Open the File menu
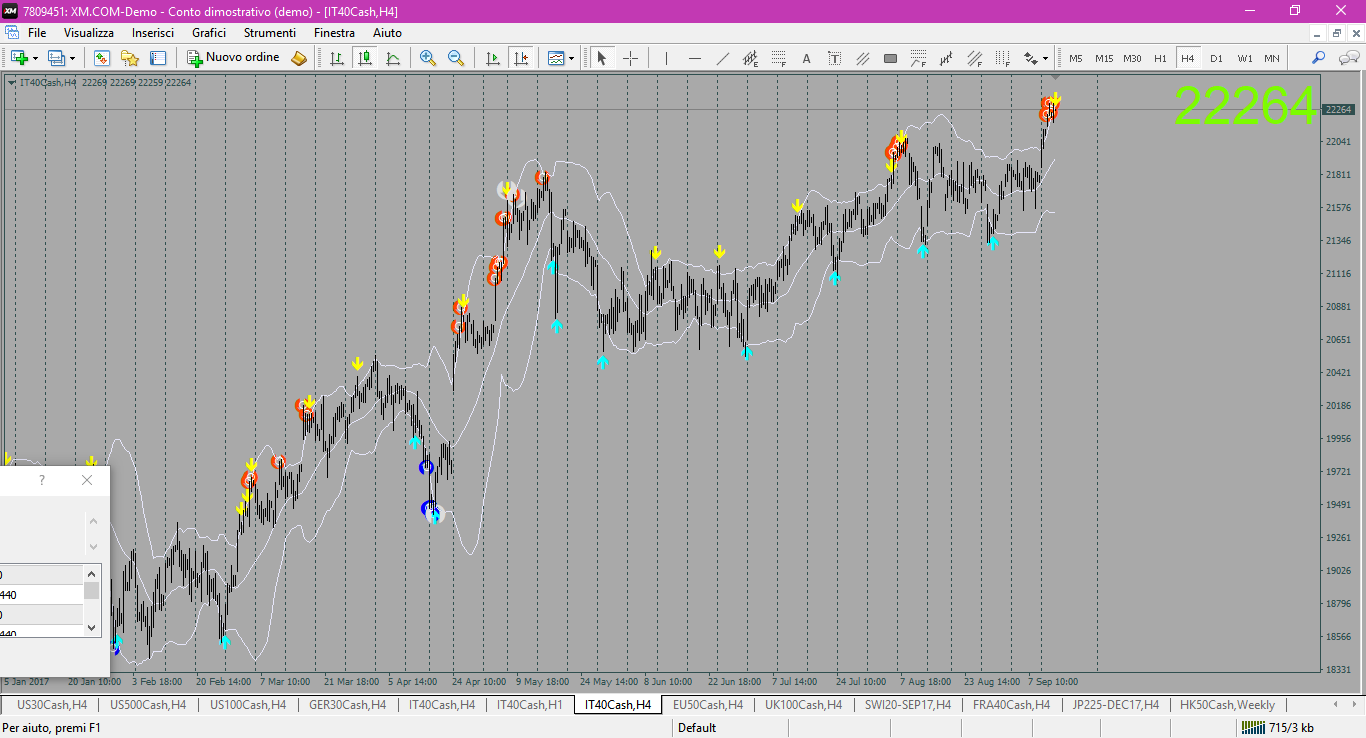1366x738 pixels. (37, 33)
